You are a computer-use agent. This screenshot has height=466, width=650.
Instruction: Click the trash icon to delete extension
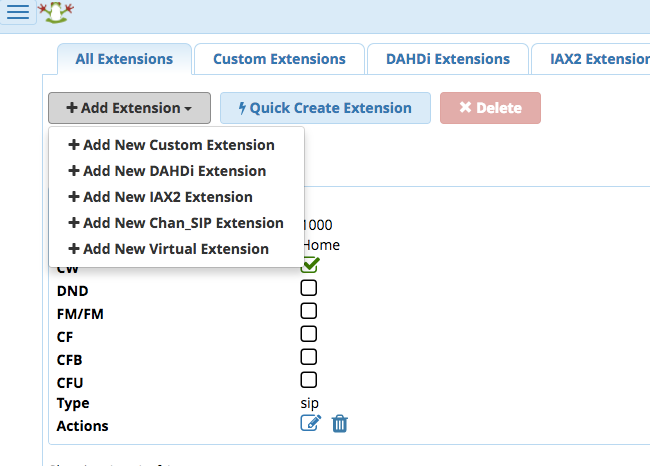point(340,424)
